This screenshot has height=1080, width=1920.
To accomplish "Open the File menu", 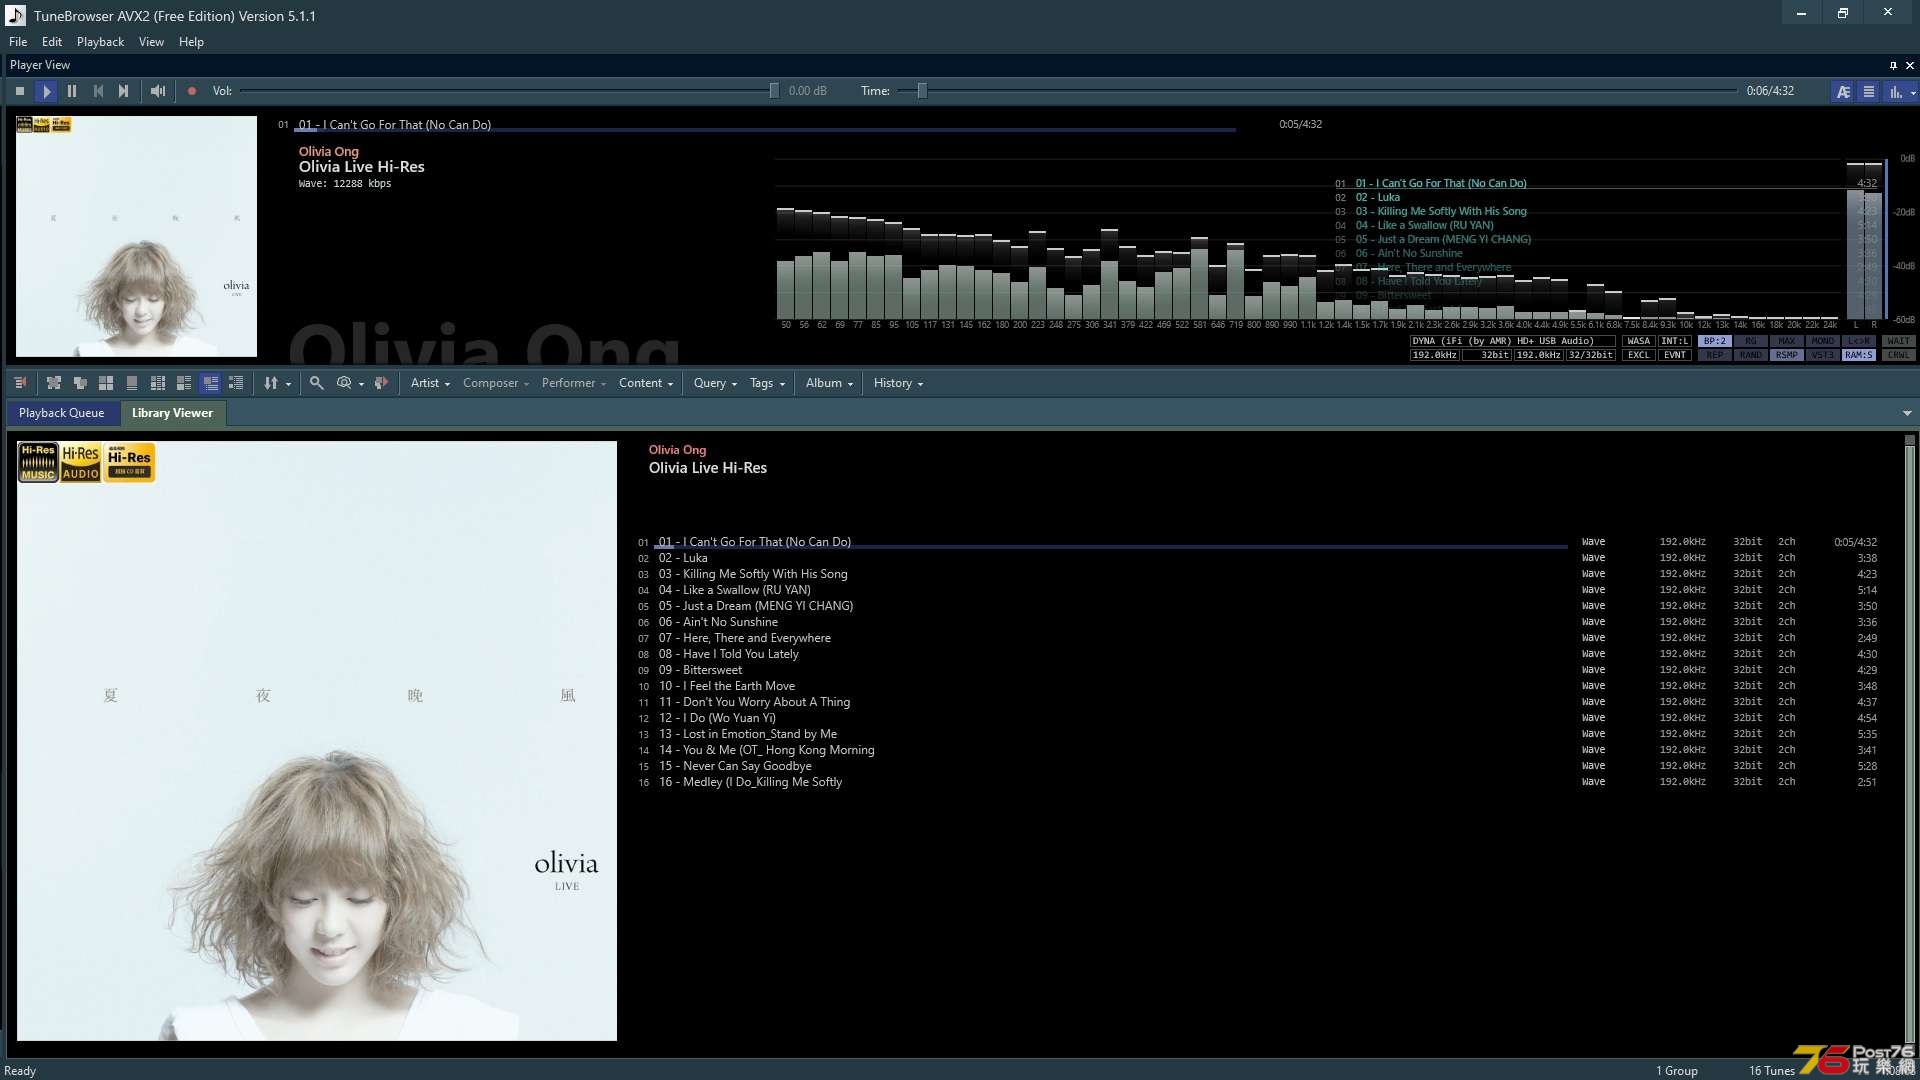I will 18,42.
